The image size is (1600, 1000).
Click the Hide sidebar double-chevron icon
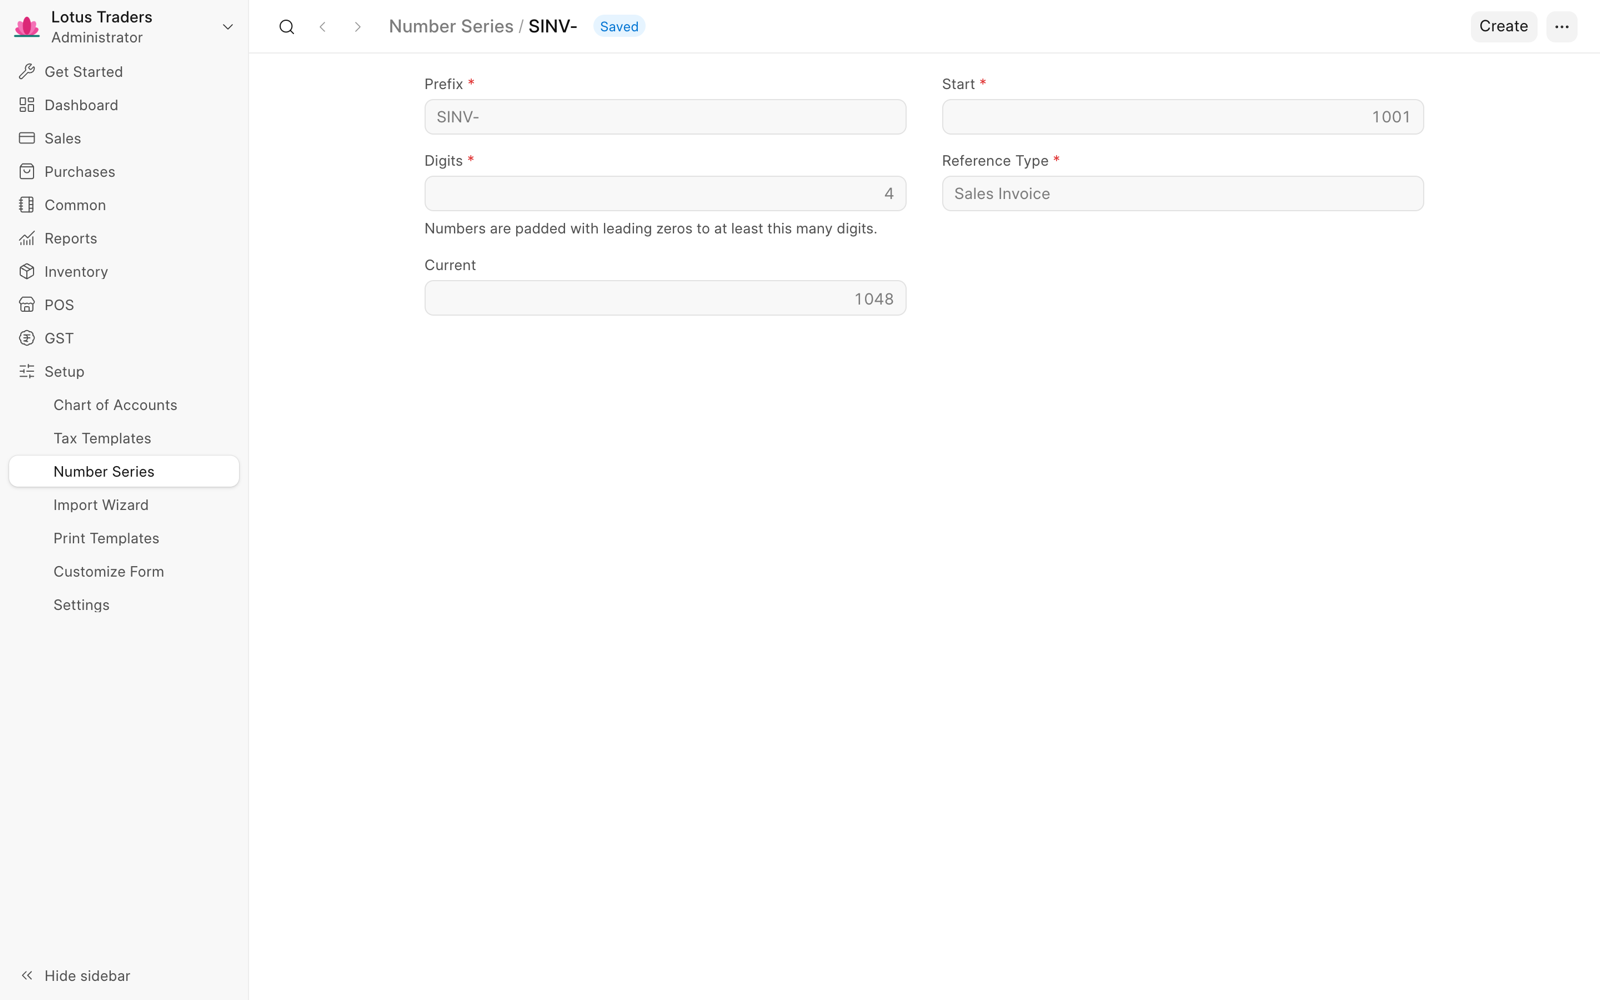pyautogui.click(x=27, y=976)
